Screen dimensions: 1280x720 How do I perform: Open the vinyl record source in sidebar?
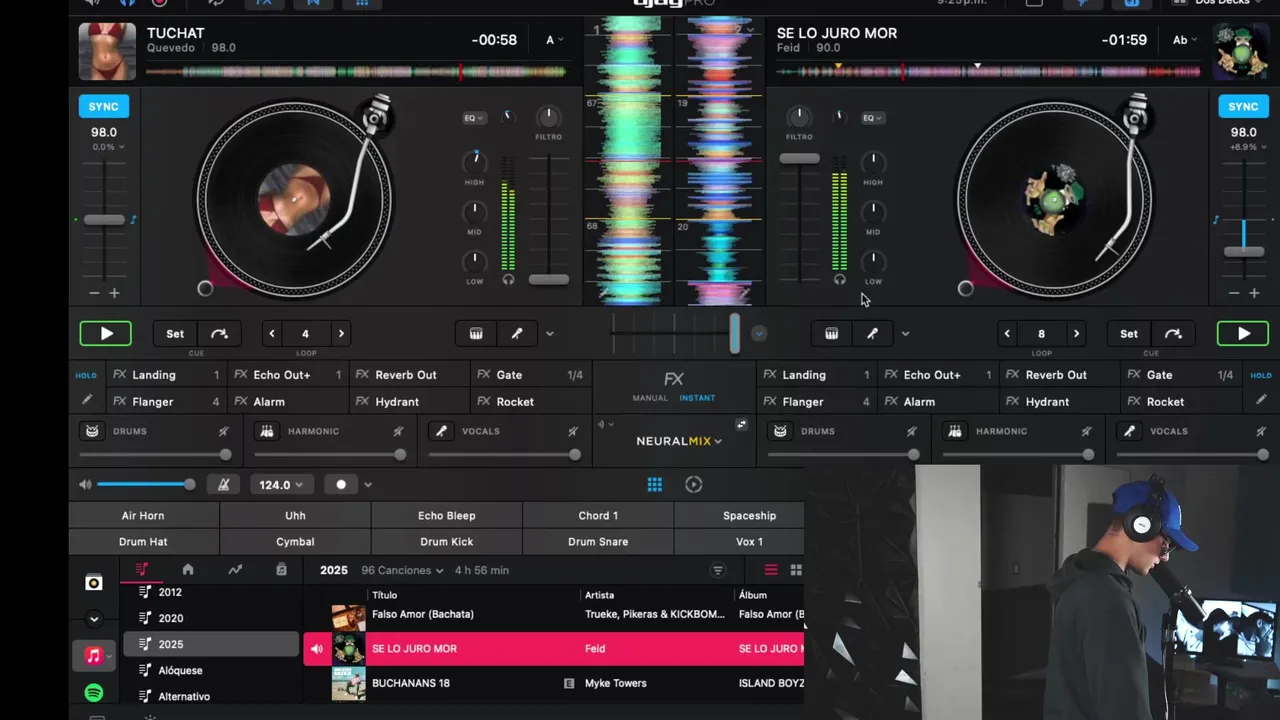click(93, 583)
